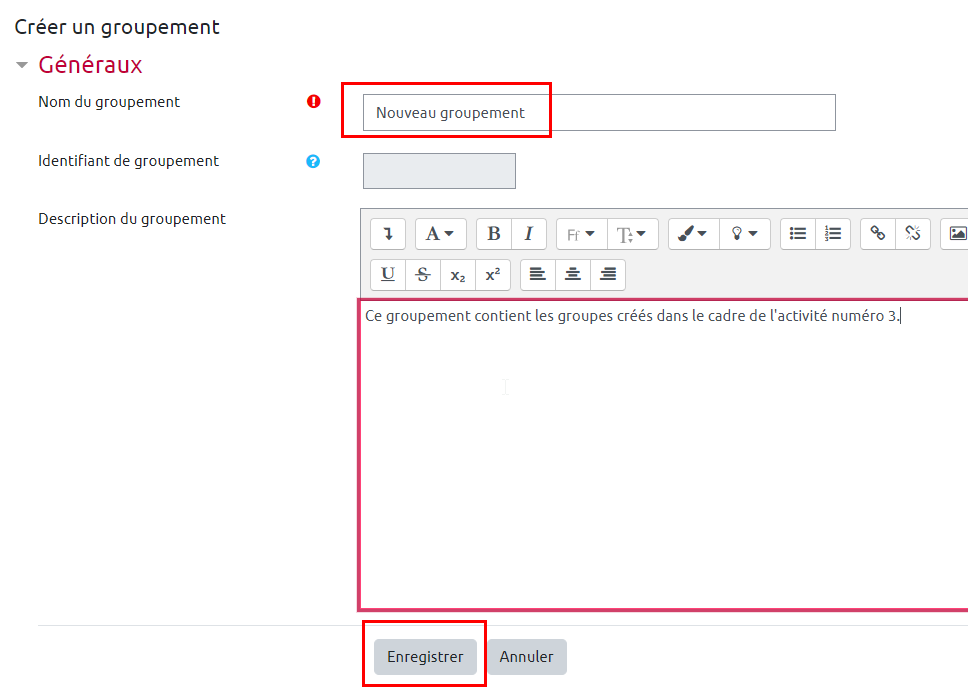Open the text color brush dropdown
968x687 pixels.
[693, 234]
